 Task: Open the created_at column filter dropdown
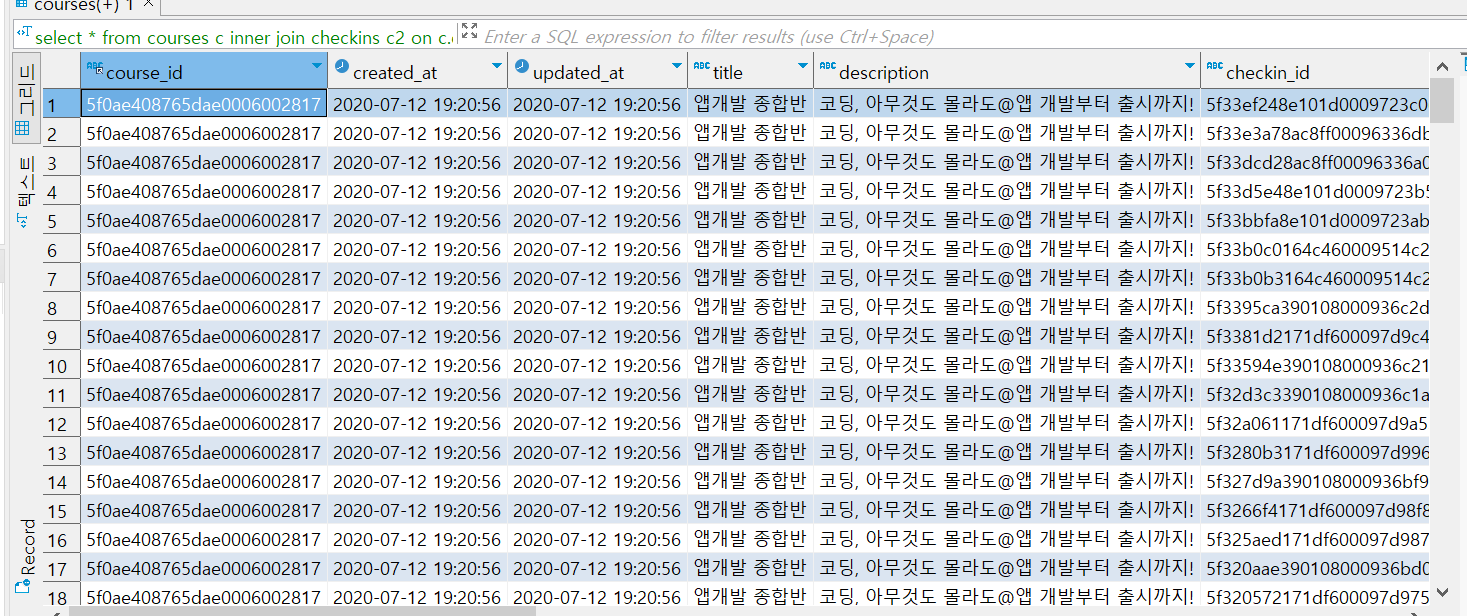(497, 67)
